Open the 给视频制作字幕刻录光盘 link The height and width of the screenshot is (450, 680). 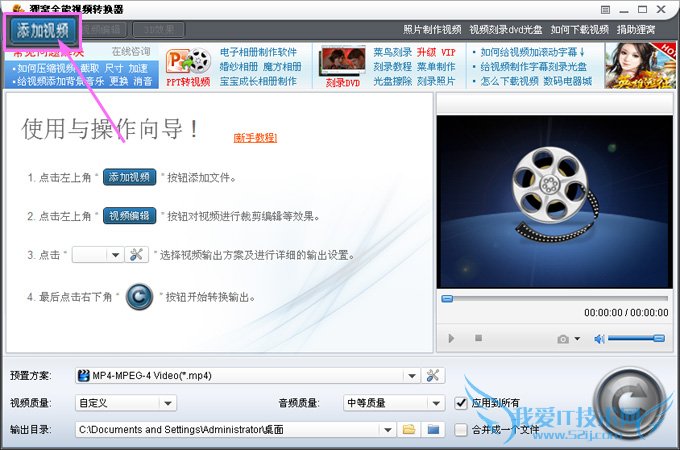point(533,67)
